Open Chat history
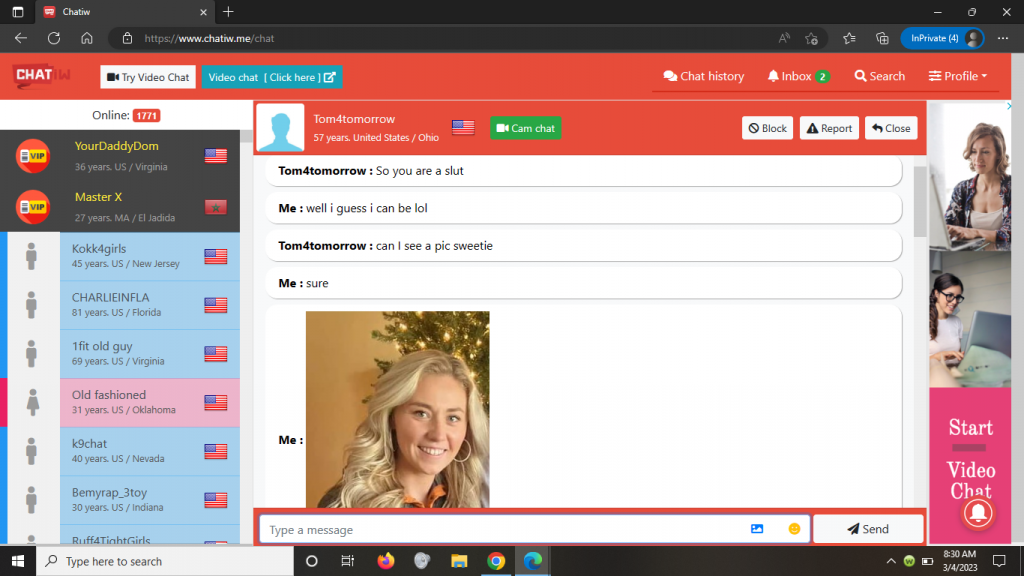Screen dimensions: 1024x576 pyautogui.click(x=704, y=76)
